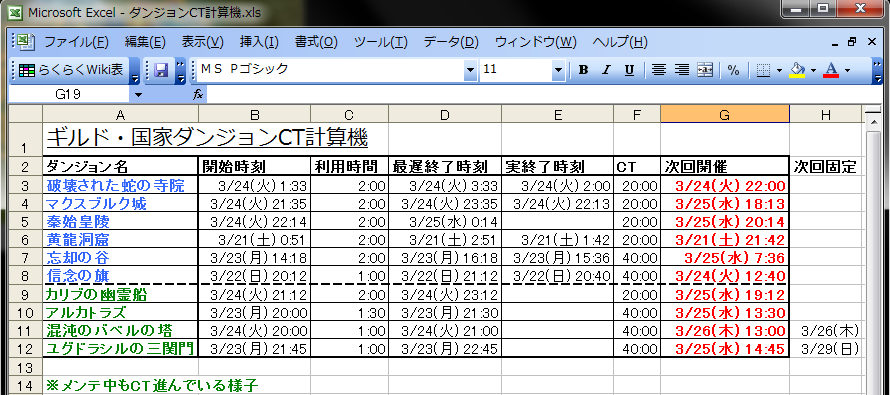Open the ヘルプ(H) menu

coord(620,42)
